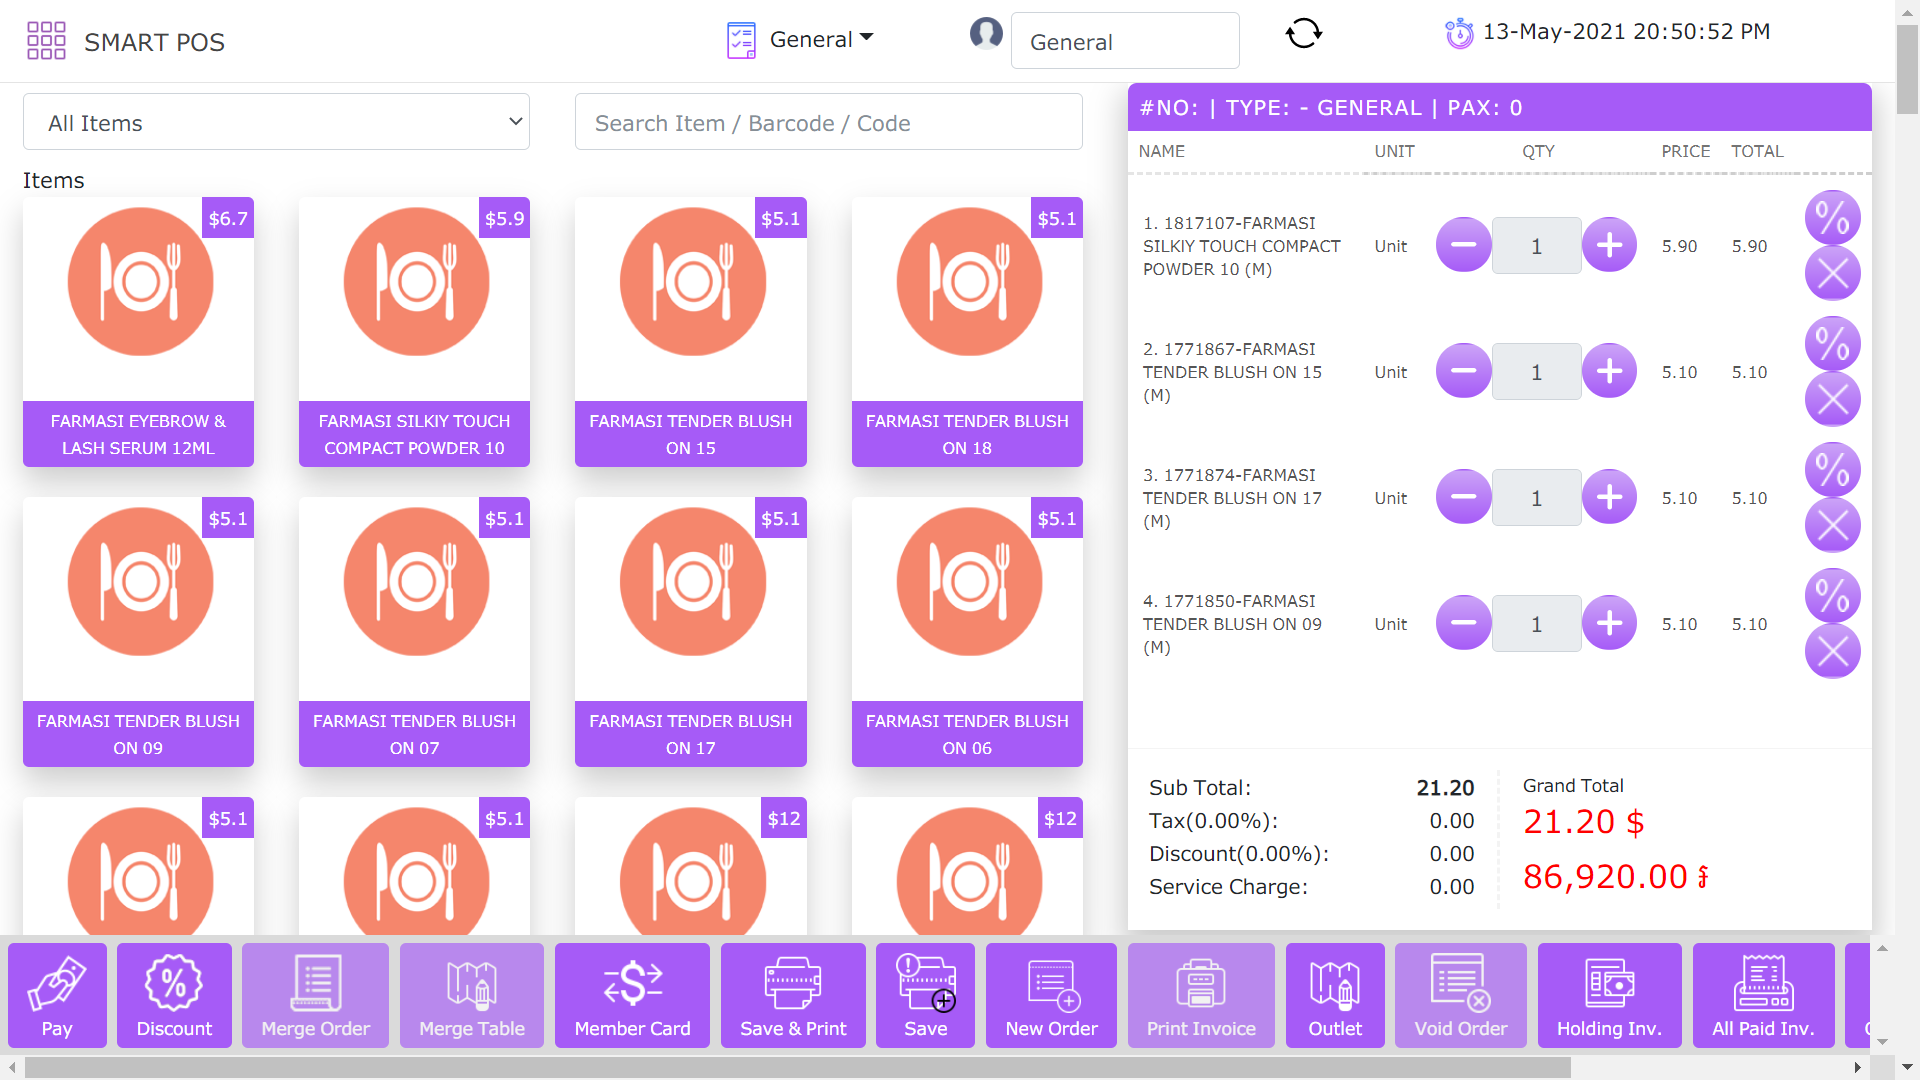Open the Member Card function

point(632,995)
